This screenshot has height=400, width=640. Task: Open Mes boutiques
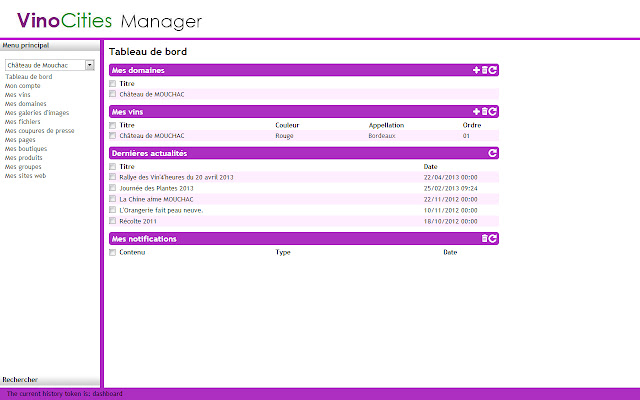click(x=26, y=149)
